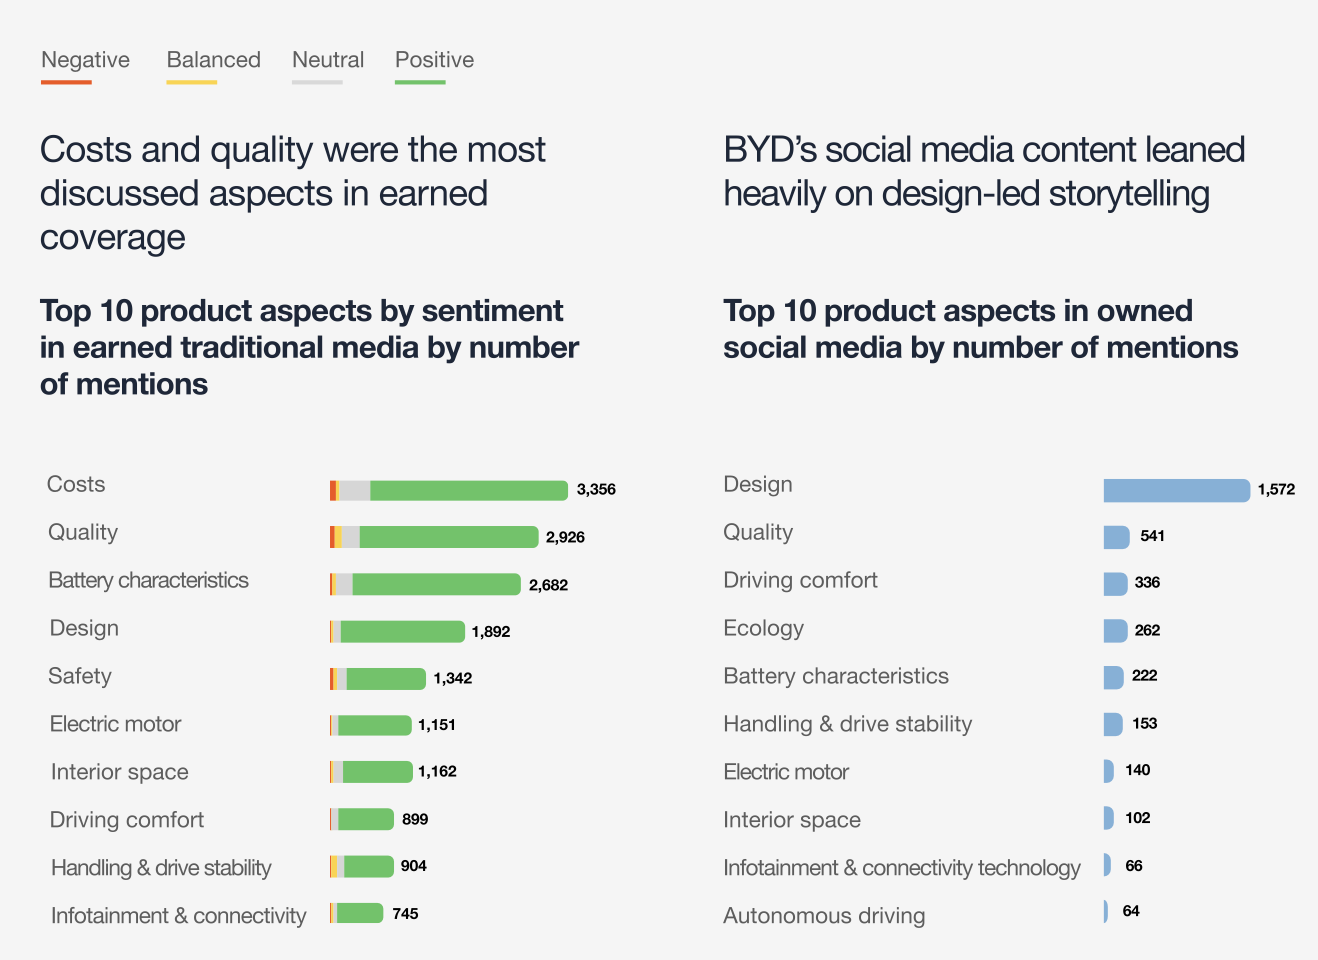This screenshot has height=960, width=1318.
Task: Select the Infotainment & connectivity technology label
Action: pos(901,868)
